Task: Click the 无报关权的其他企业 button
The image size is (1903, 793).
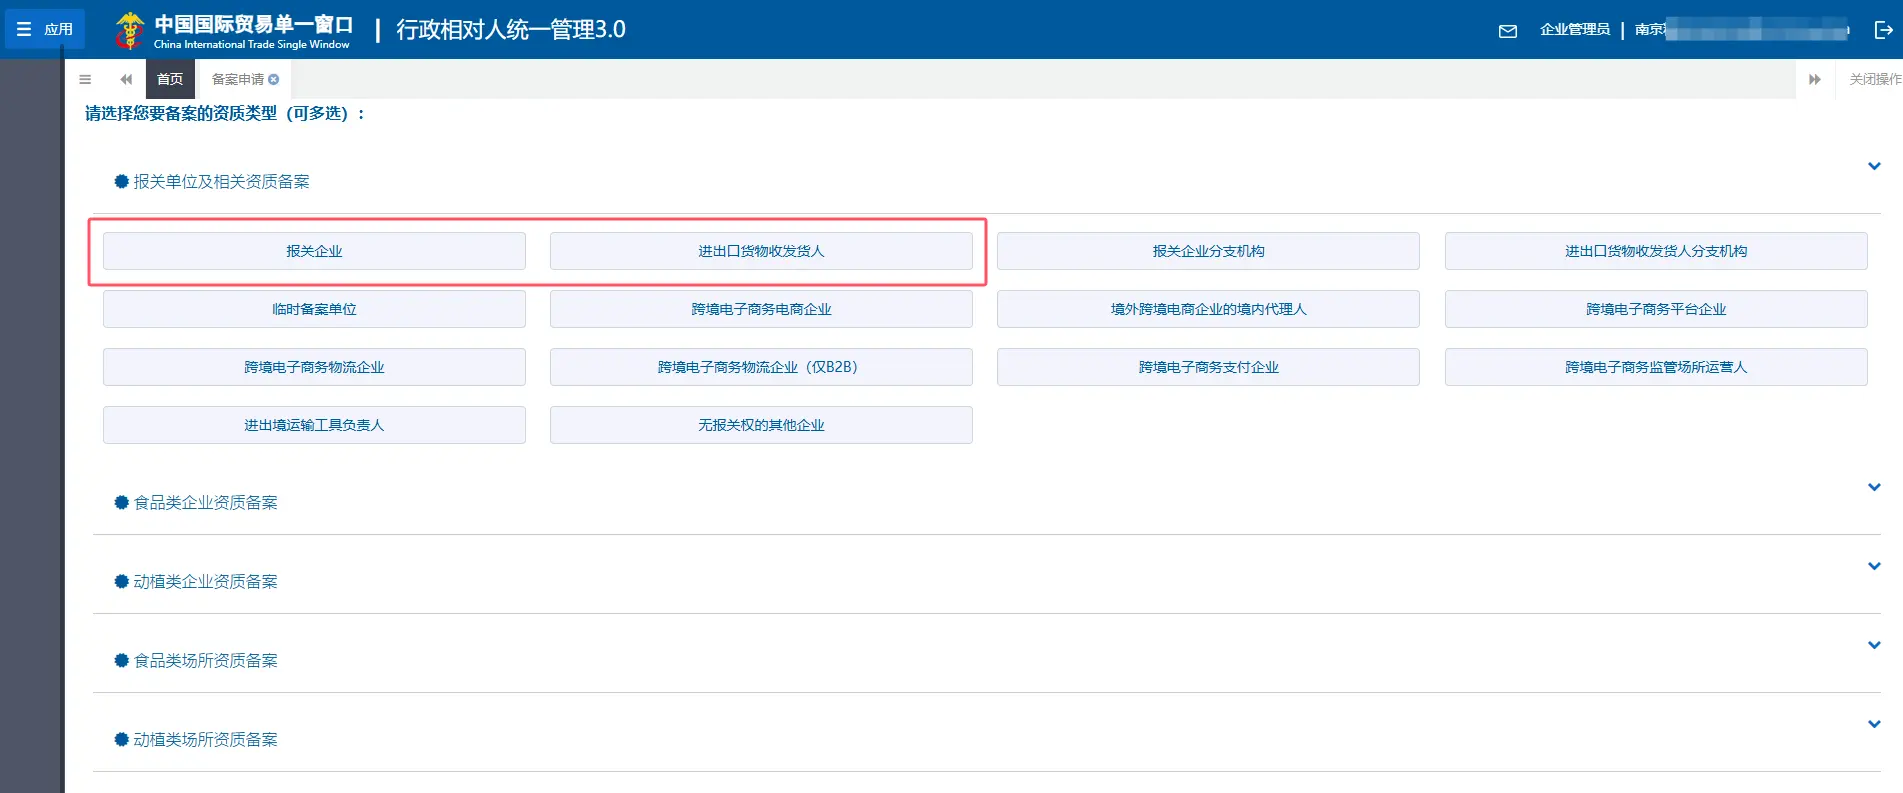Action: pos(761,425)
